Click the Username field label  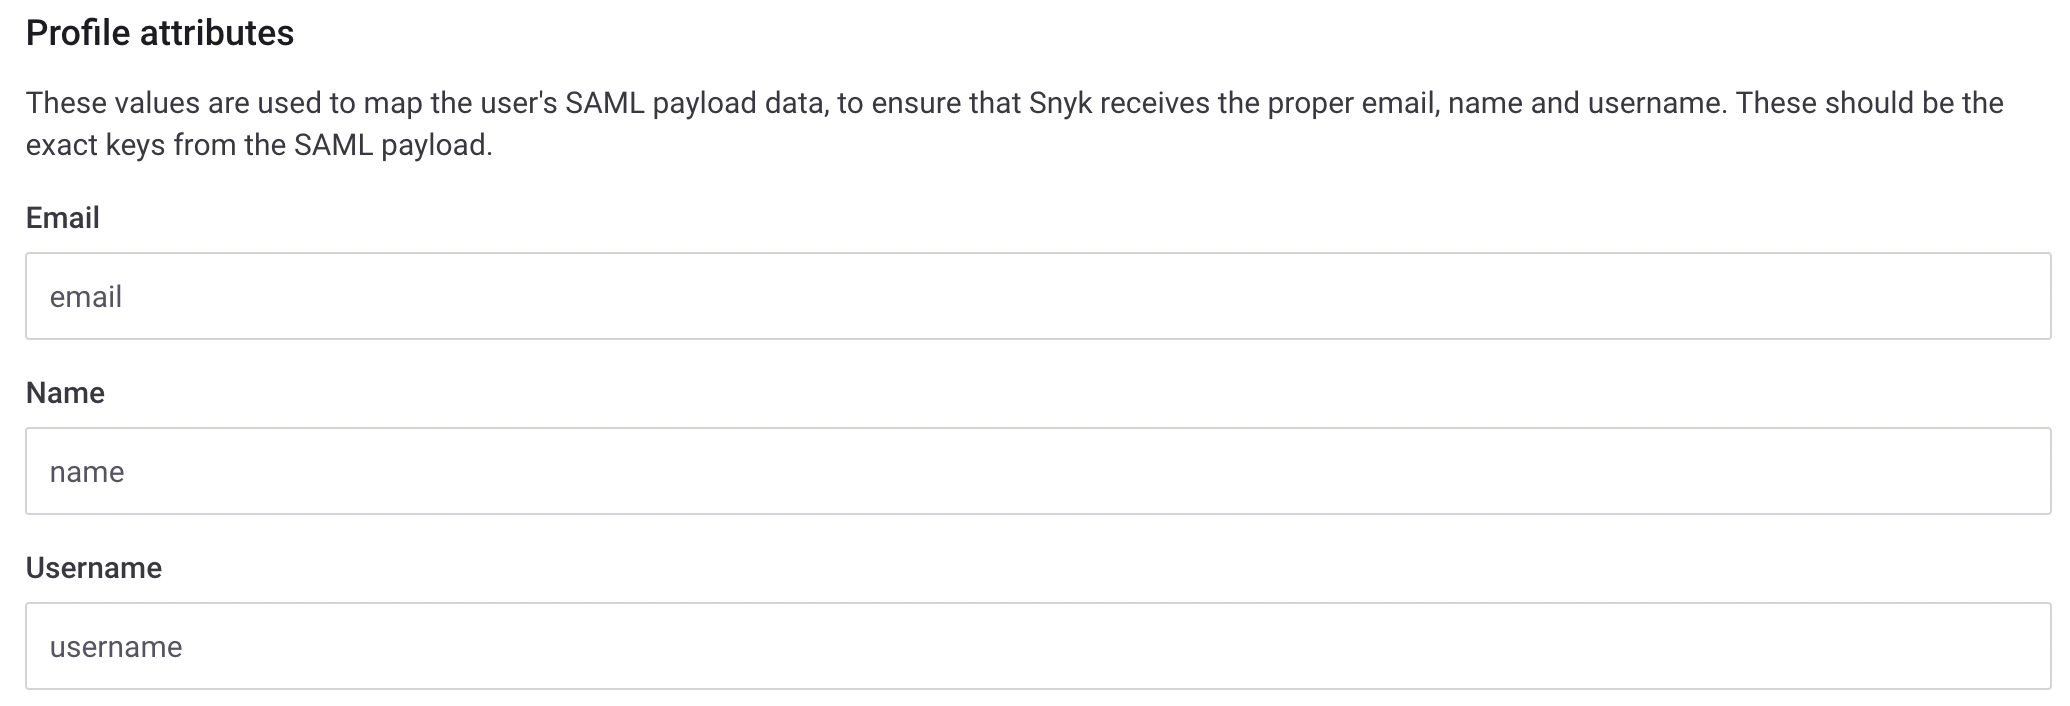pos(93,567)
